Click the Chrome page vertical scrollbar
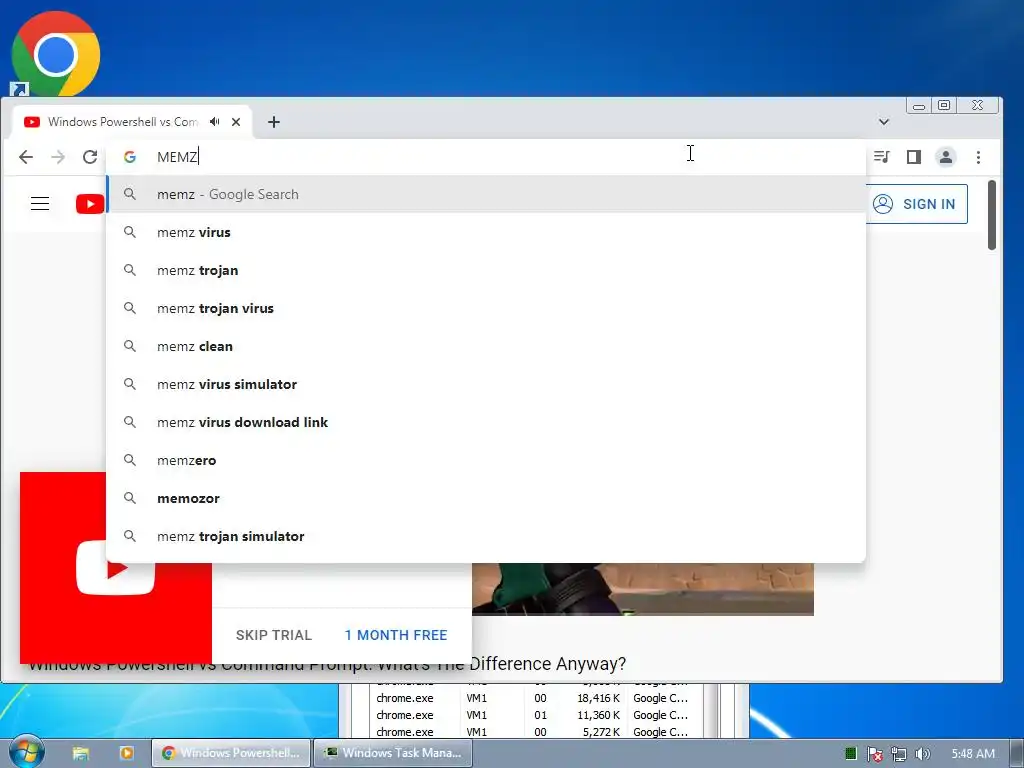 click(x=992, y=216)
